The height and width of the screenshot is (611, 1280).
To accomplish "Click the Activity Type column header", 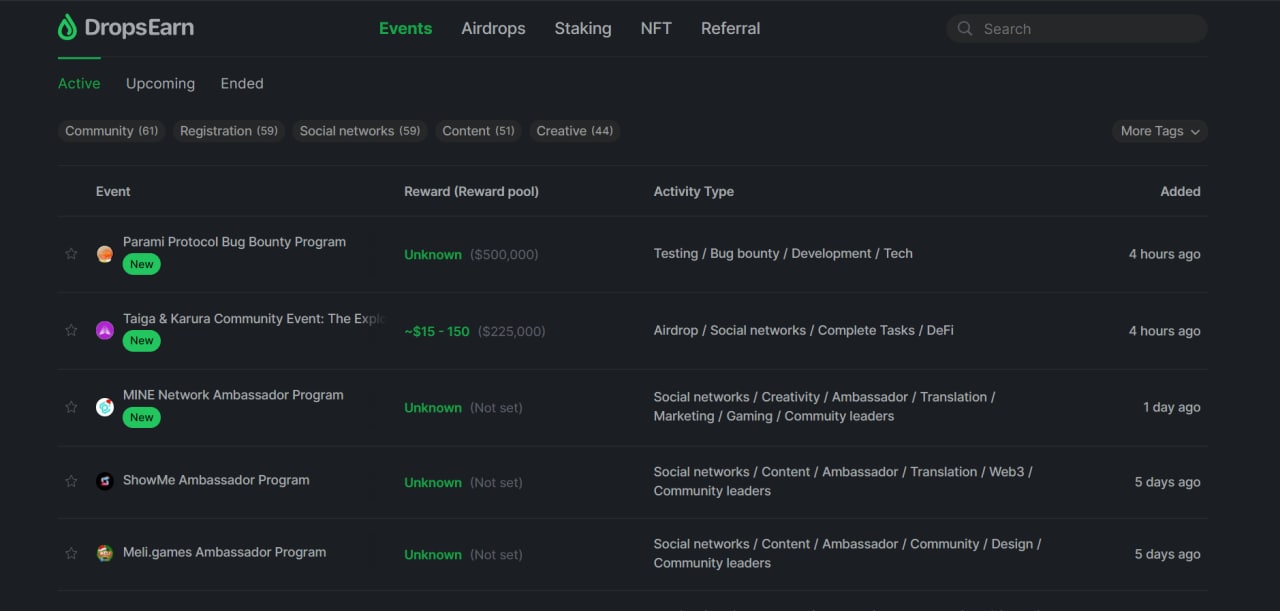I will (694, 191).
